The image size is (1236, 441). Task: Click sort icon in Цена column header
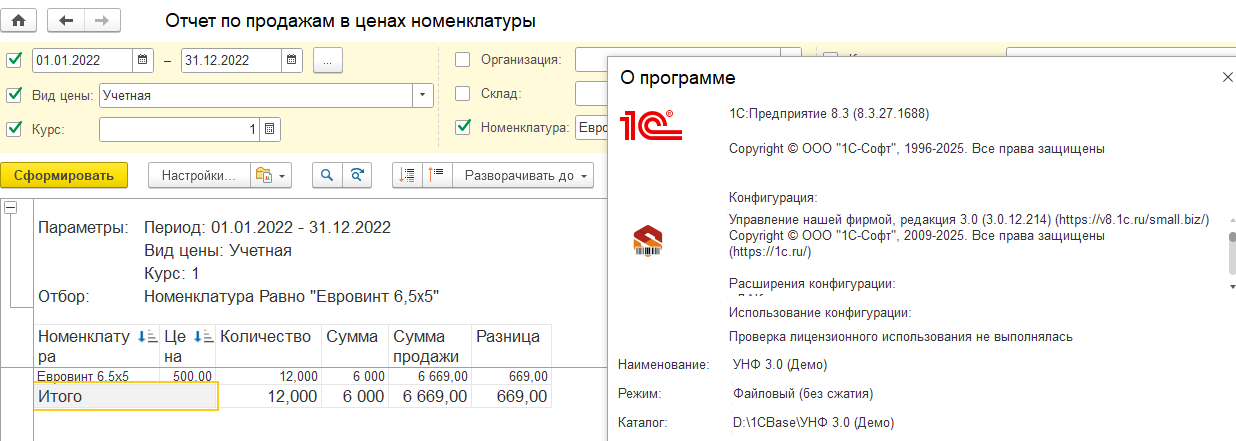[202, 337]
